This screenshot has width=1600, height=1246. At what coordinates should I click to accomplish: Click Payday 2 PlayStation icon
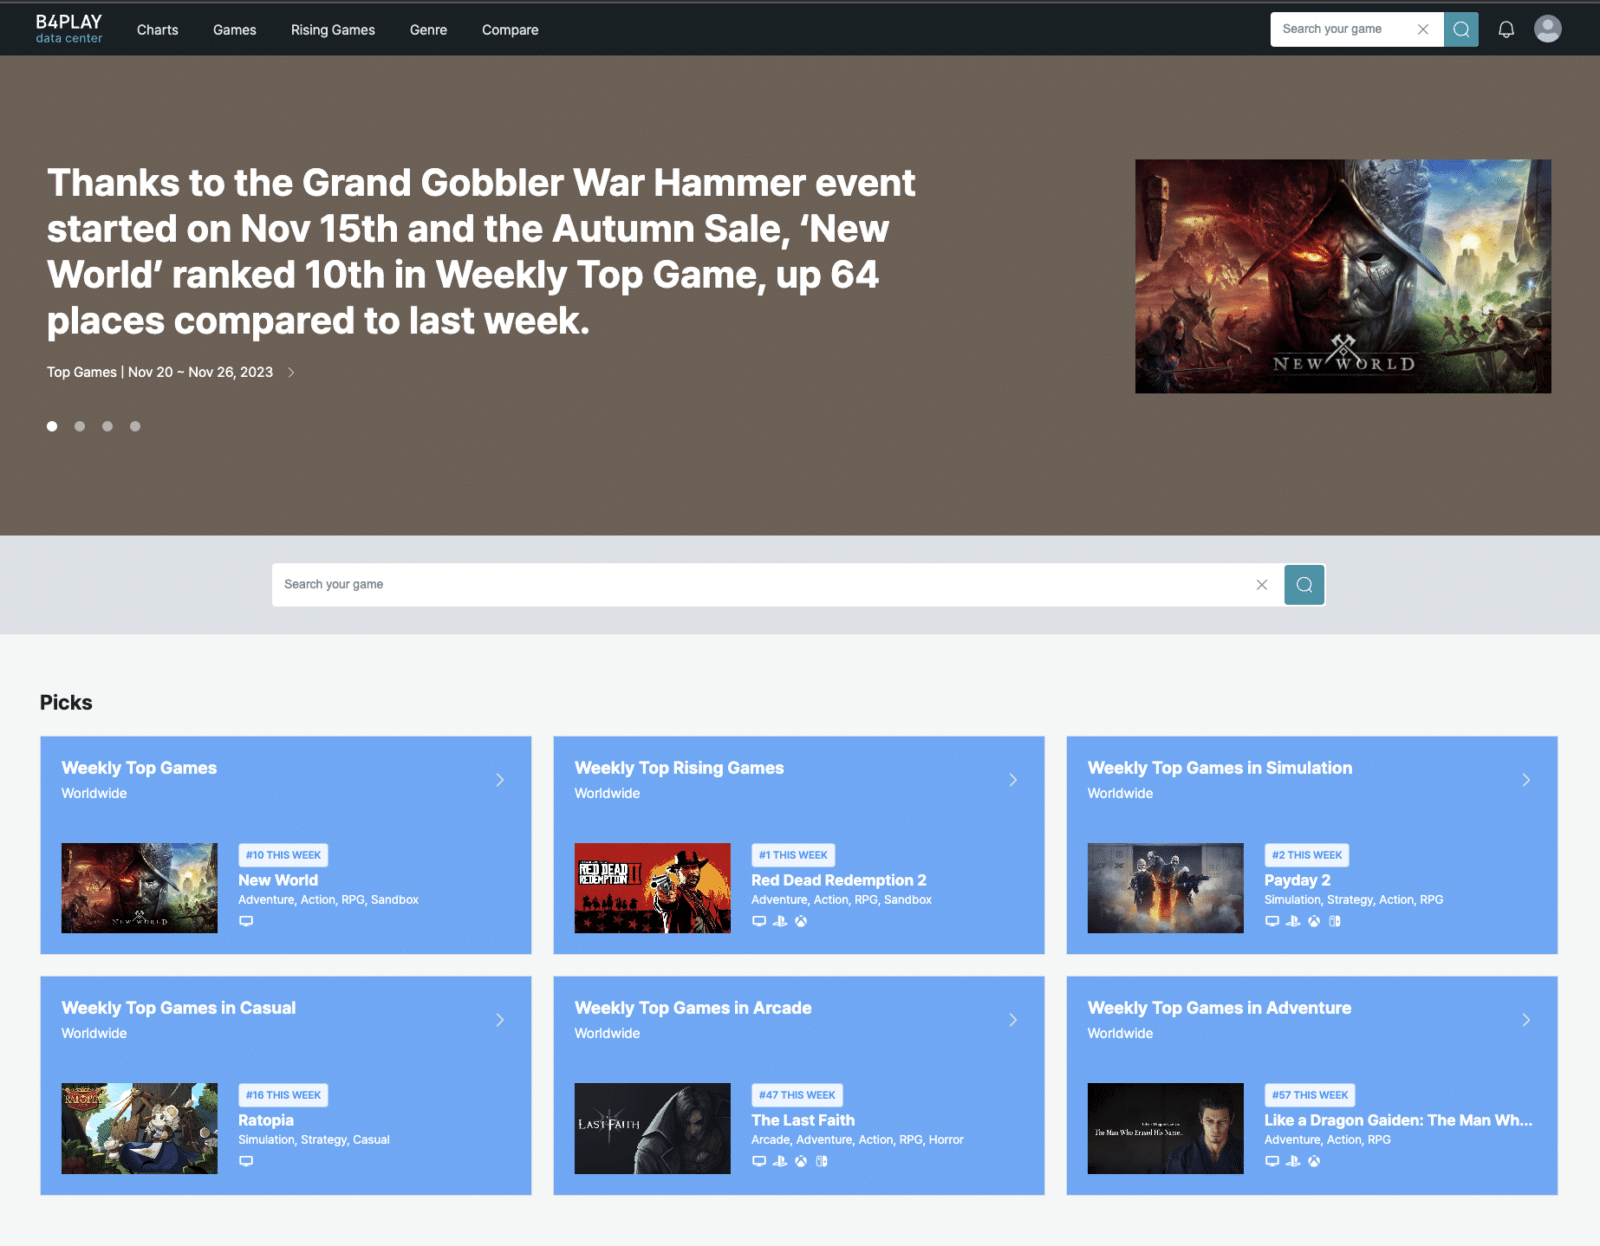[1293, 921]
